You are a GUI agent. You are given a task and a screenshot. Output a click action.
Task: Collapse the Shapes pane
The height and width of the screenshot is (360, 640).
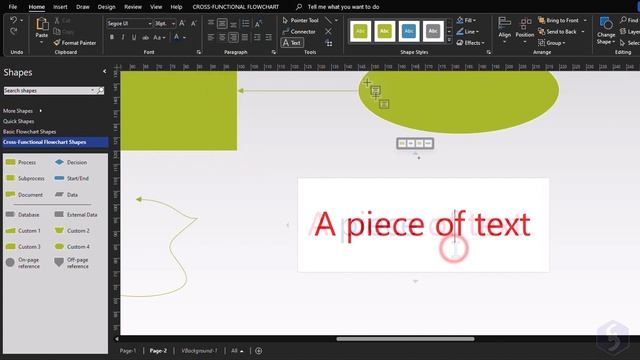coord(104,71)
